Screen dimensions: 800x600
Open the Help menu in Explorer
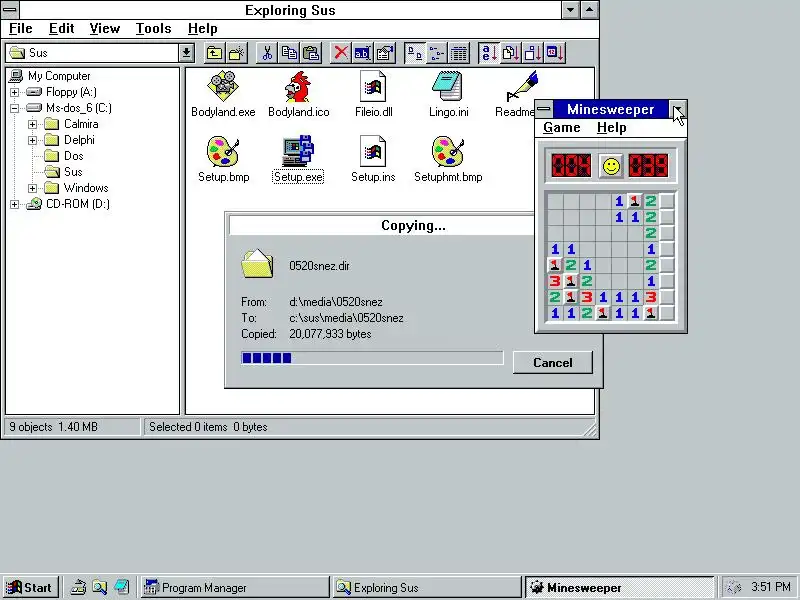pos(203,29)
